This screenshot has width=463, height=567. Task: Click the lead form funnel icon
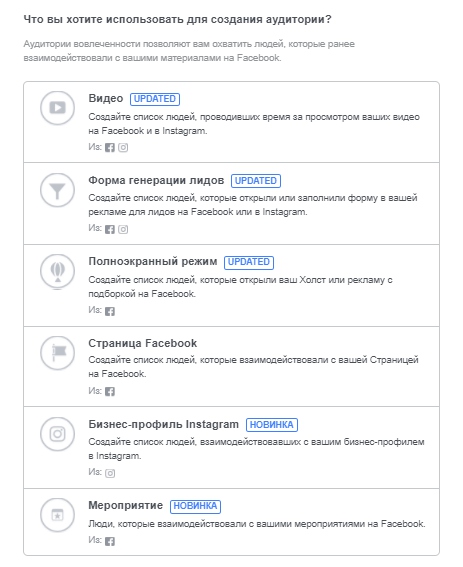(57, 190)
